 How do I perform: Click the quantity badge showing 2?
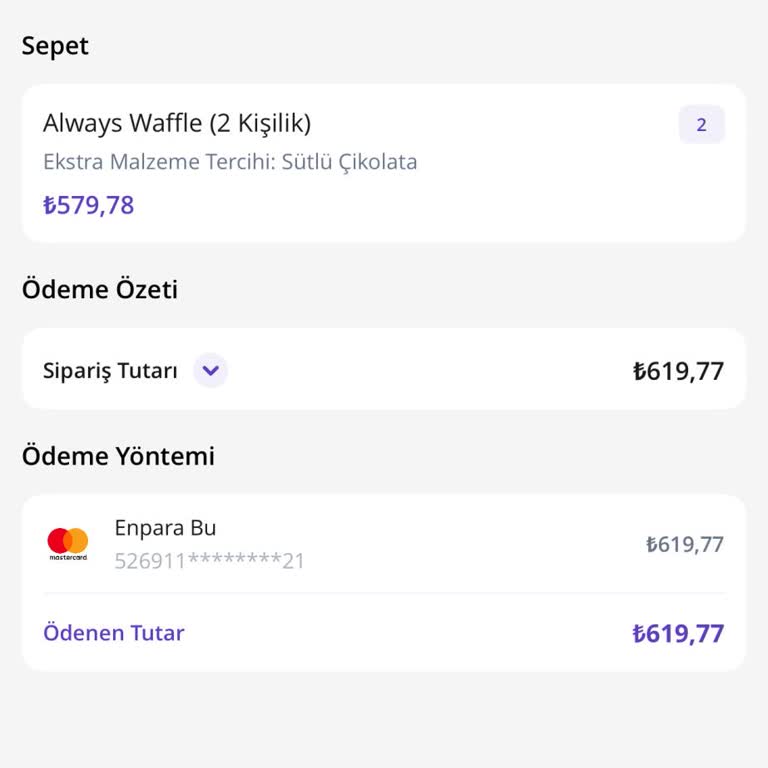pos(701,125)
